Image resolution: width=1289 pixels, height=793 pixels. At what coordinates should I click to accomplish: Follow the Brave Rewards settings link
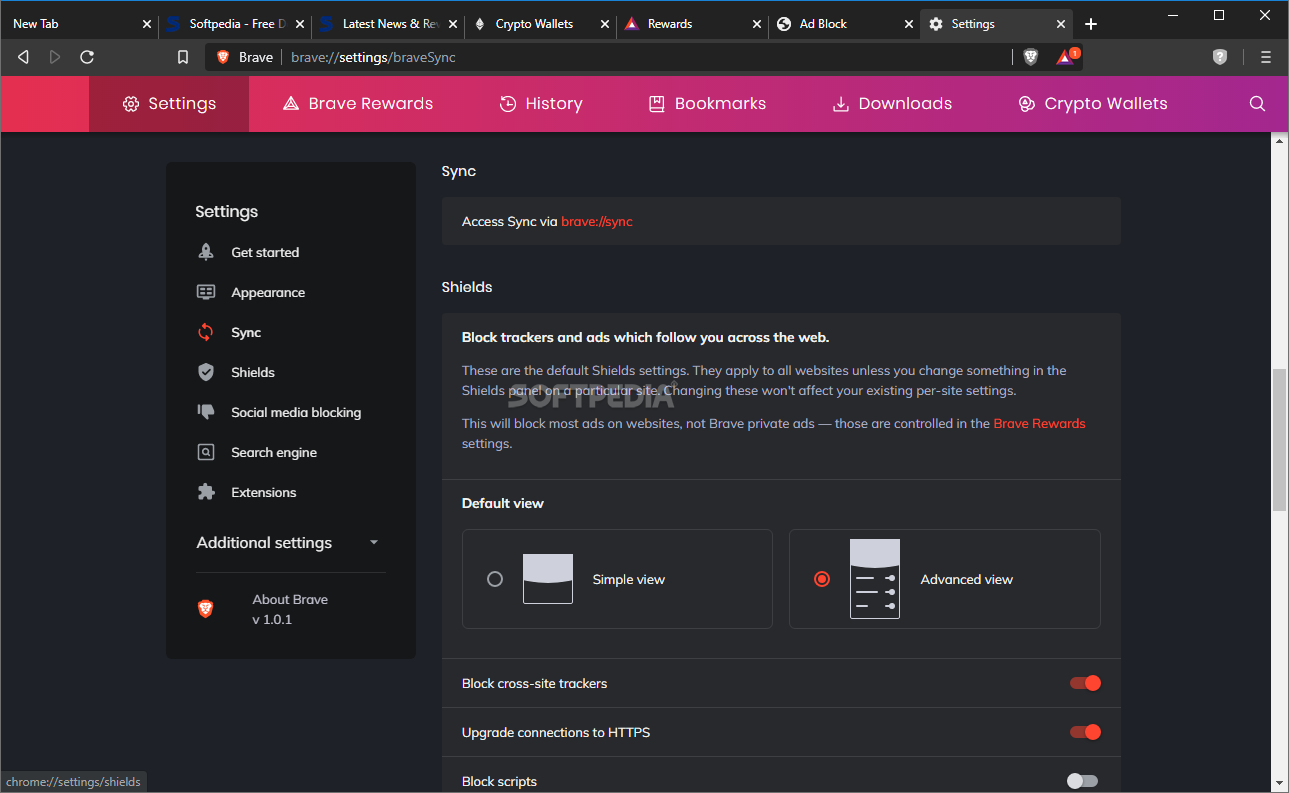coord(1039,423)
